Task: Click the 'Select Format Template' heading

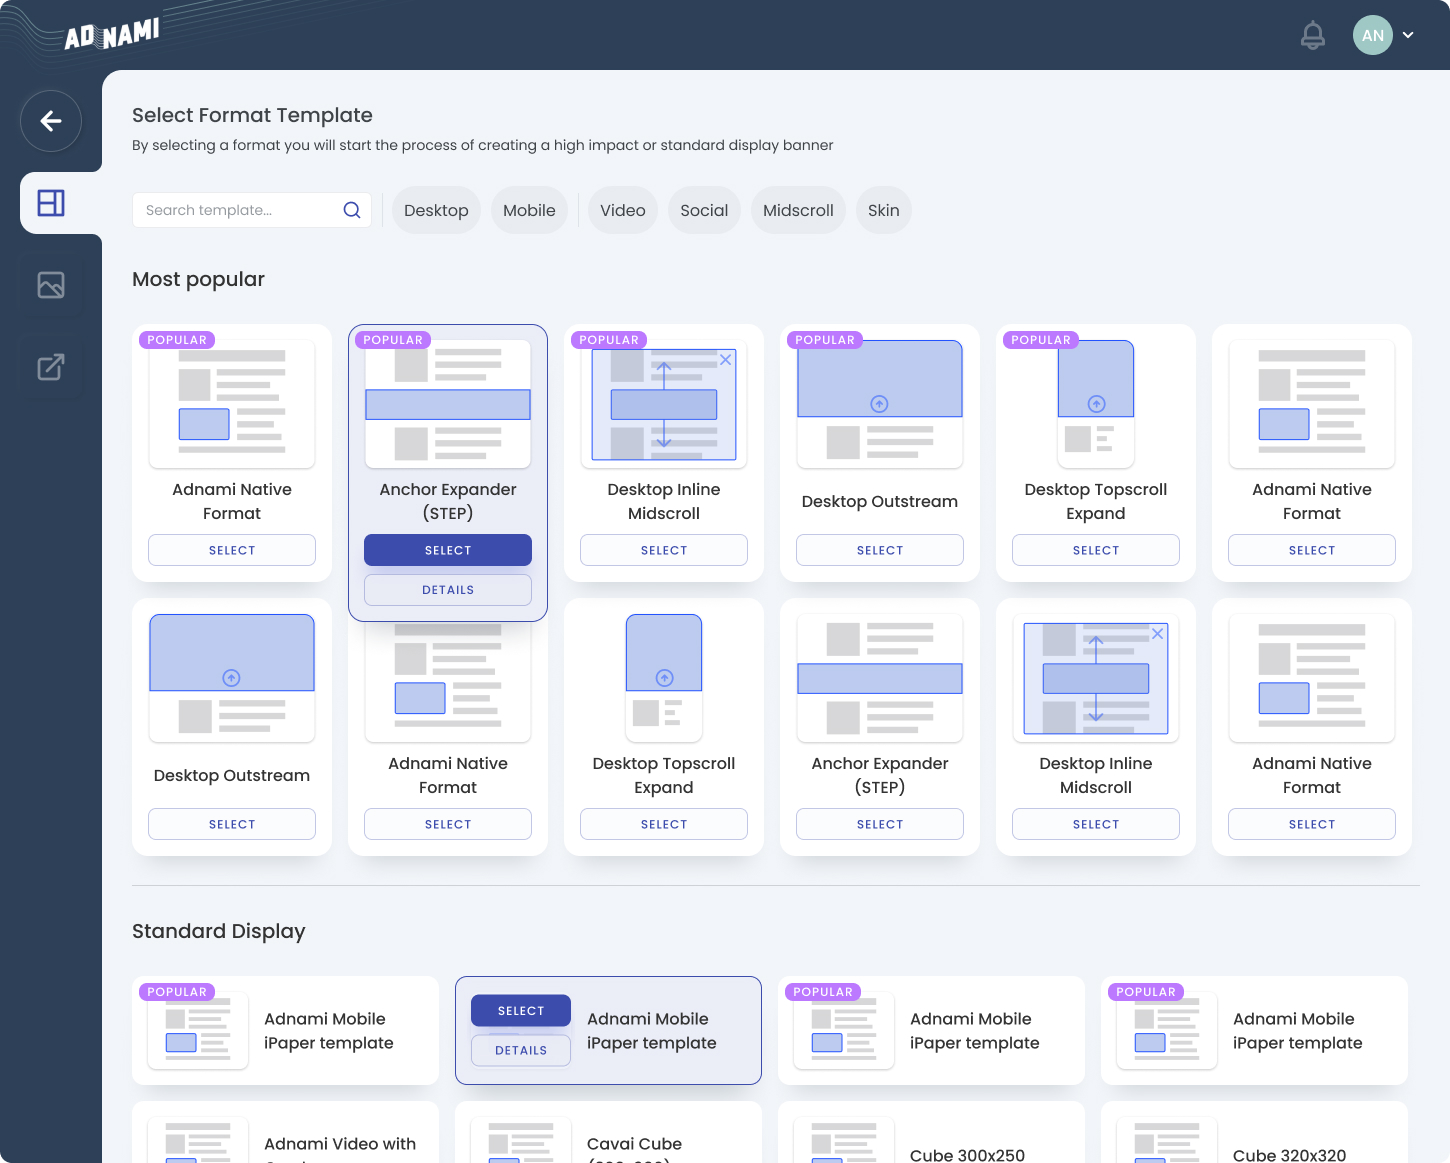Action: click(252, 115)
